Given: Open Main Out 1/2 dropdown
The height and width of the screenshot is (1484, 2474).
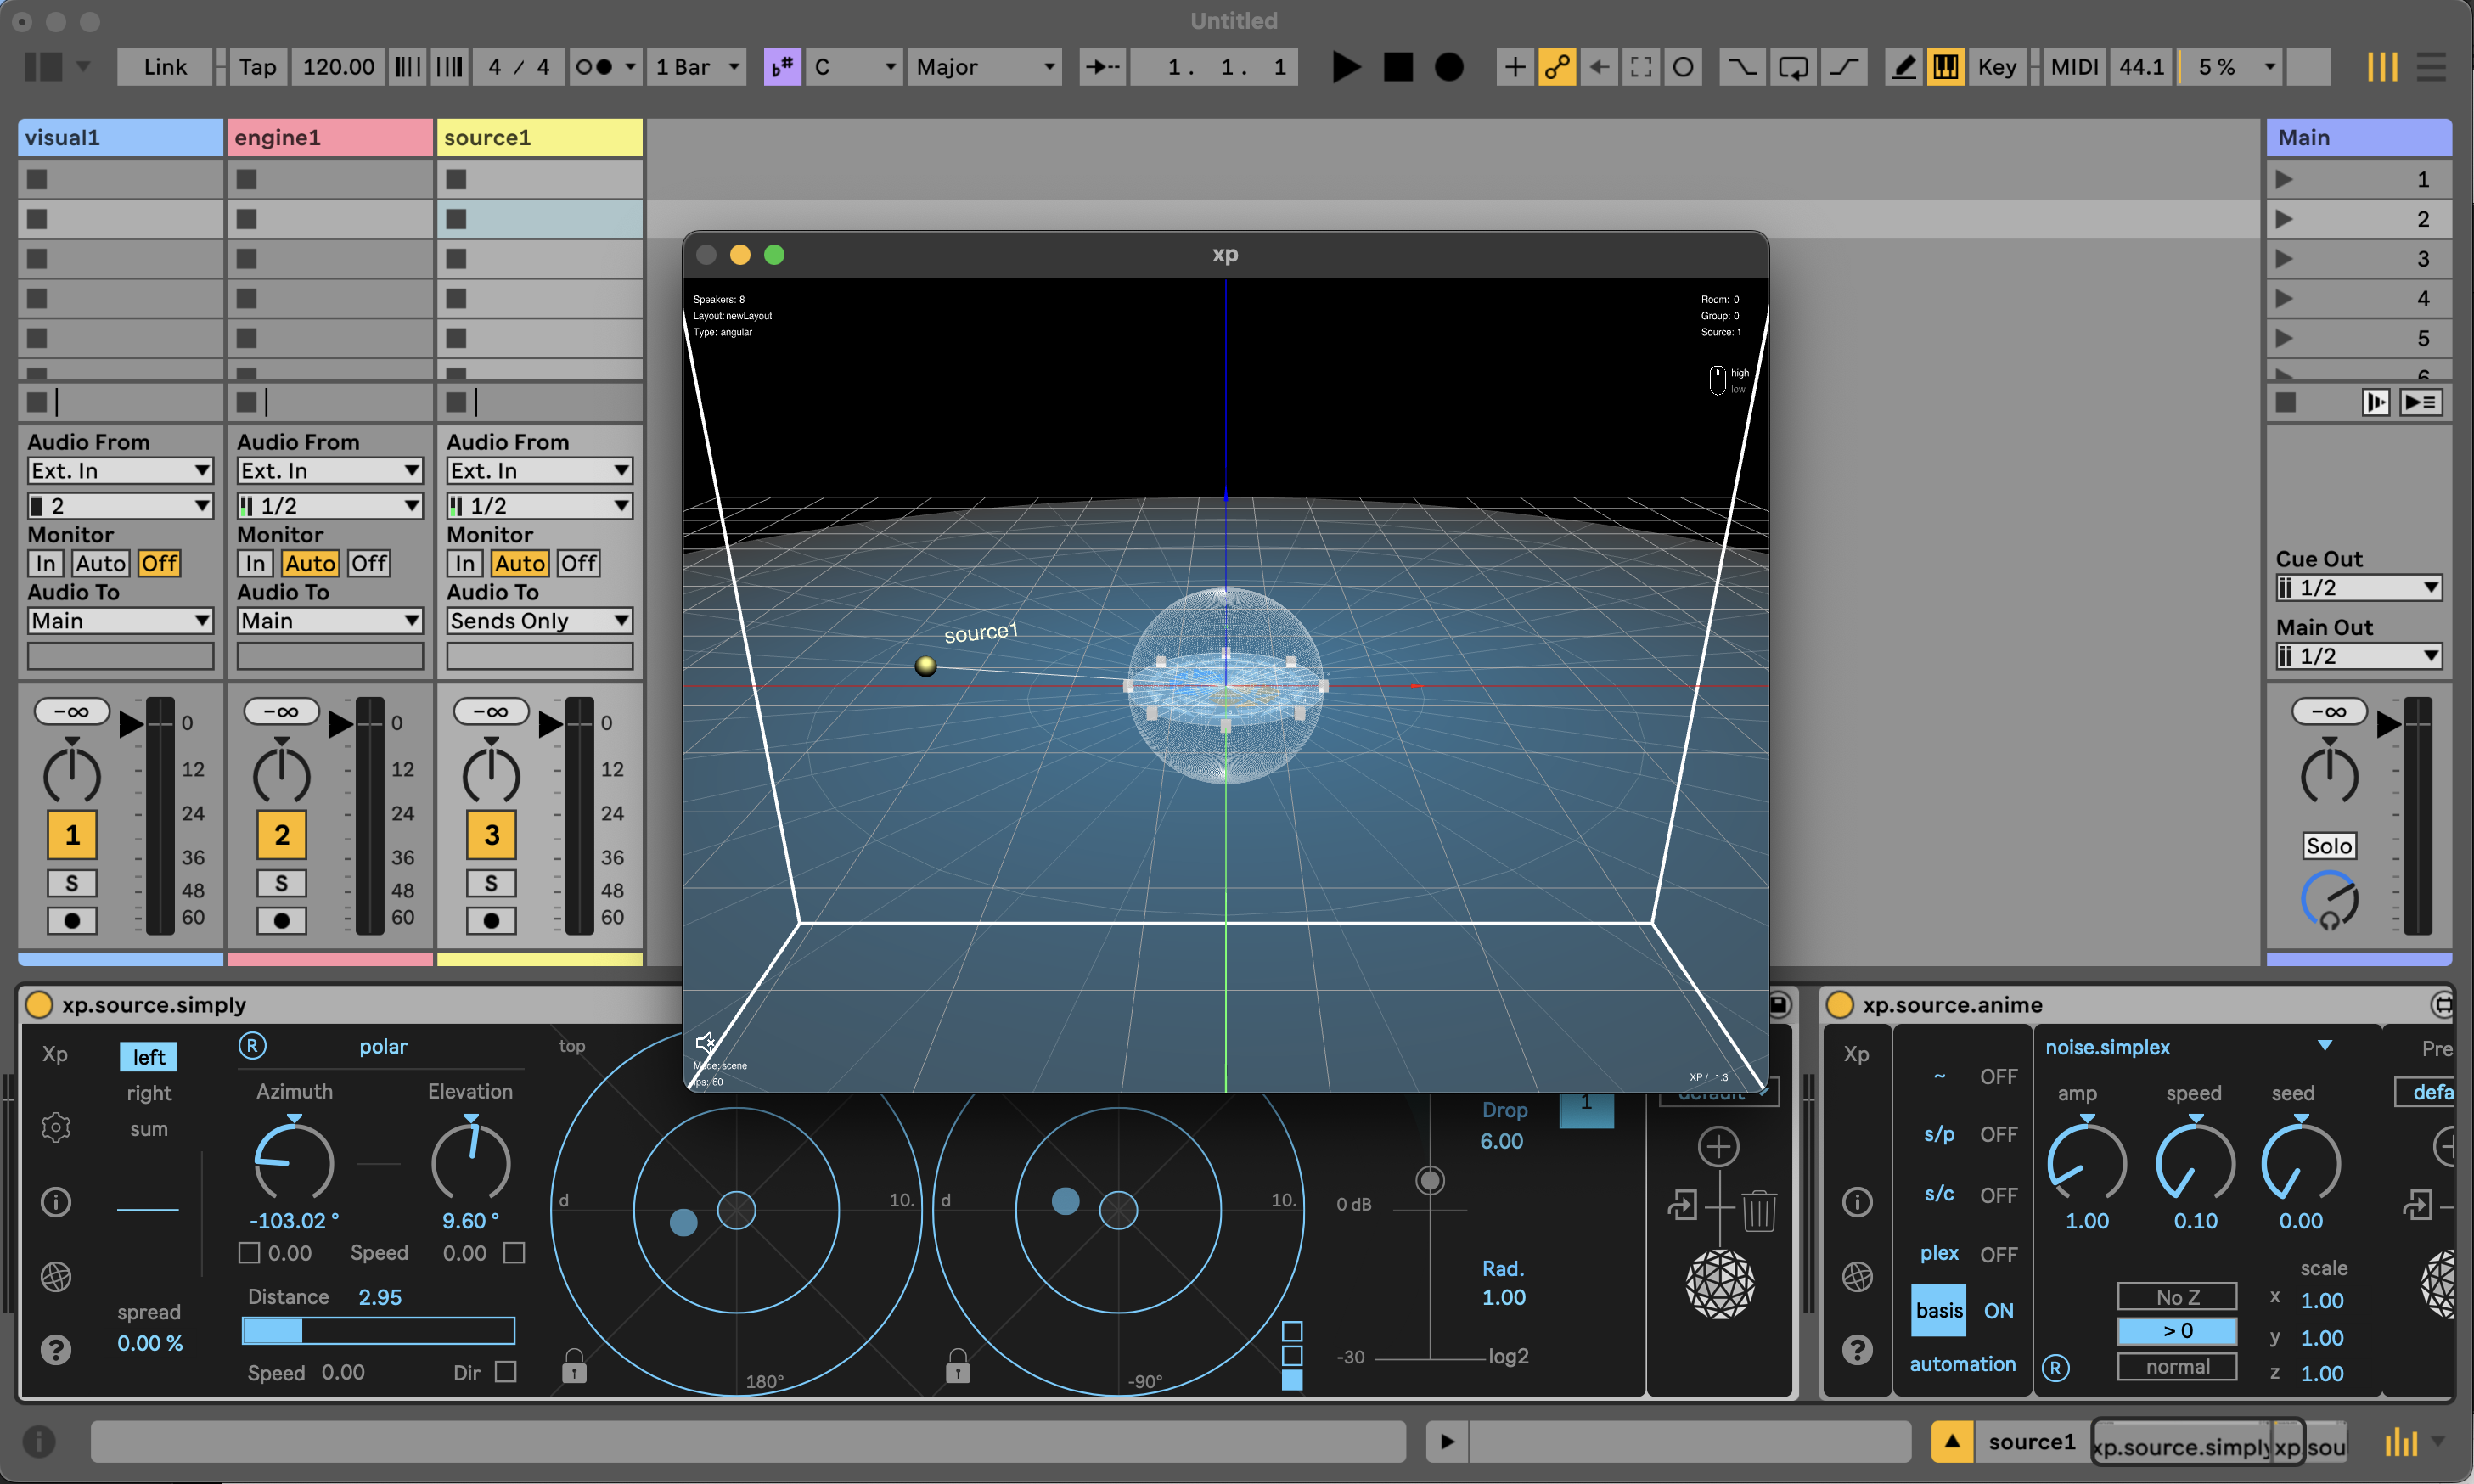Looking at the screenshot, I should click(2358, 656).
